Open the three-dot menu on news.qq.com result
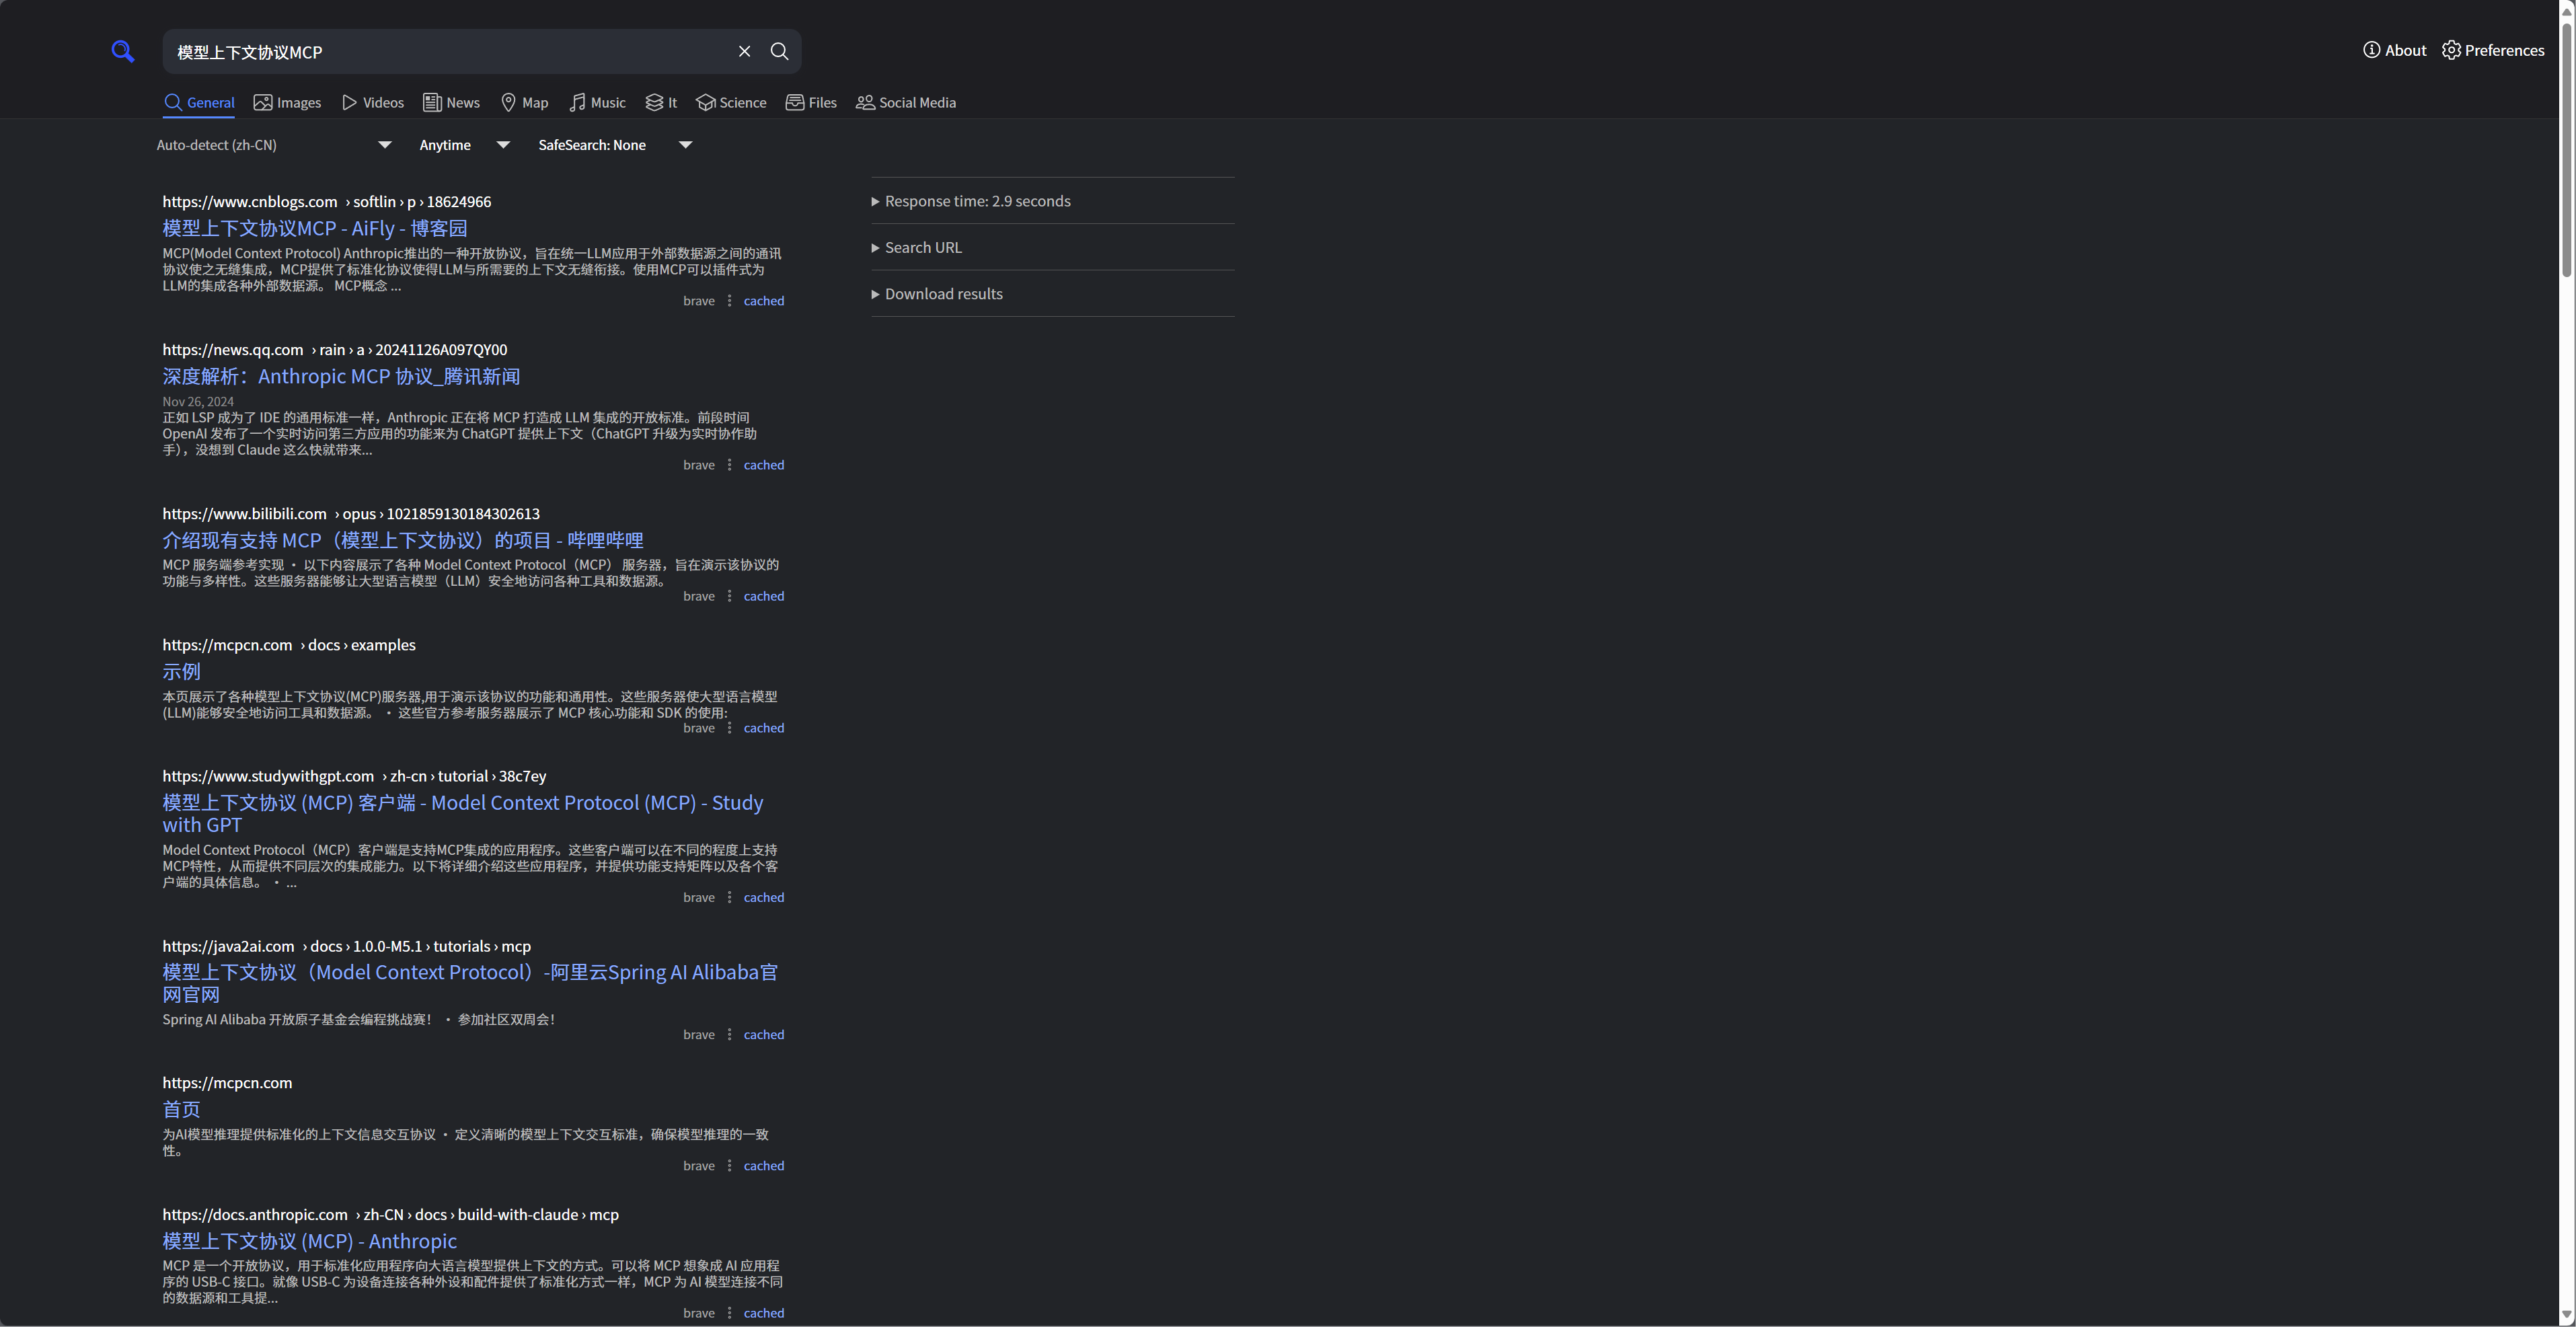The image size is (2576, 1327). [729, 465]
